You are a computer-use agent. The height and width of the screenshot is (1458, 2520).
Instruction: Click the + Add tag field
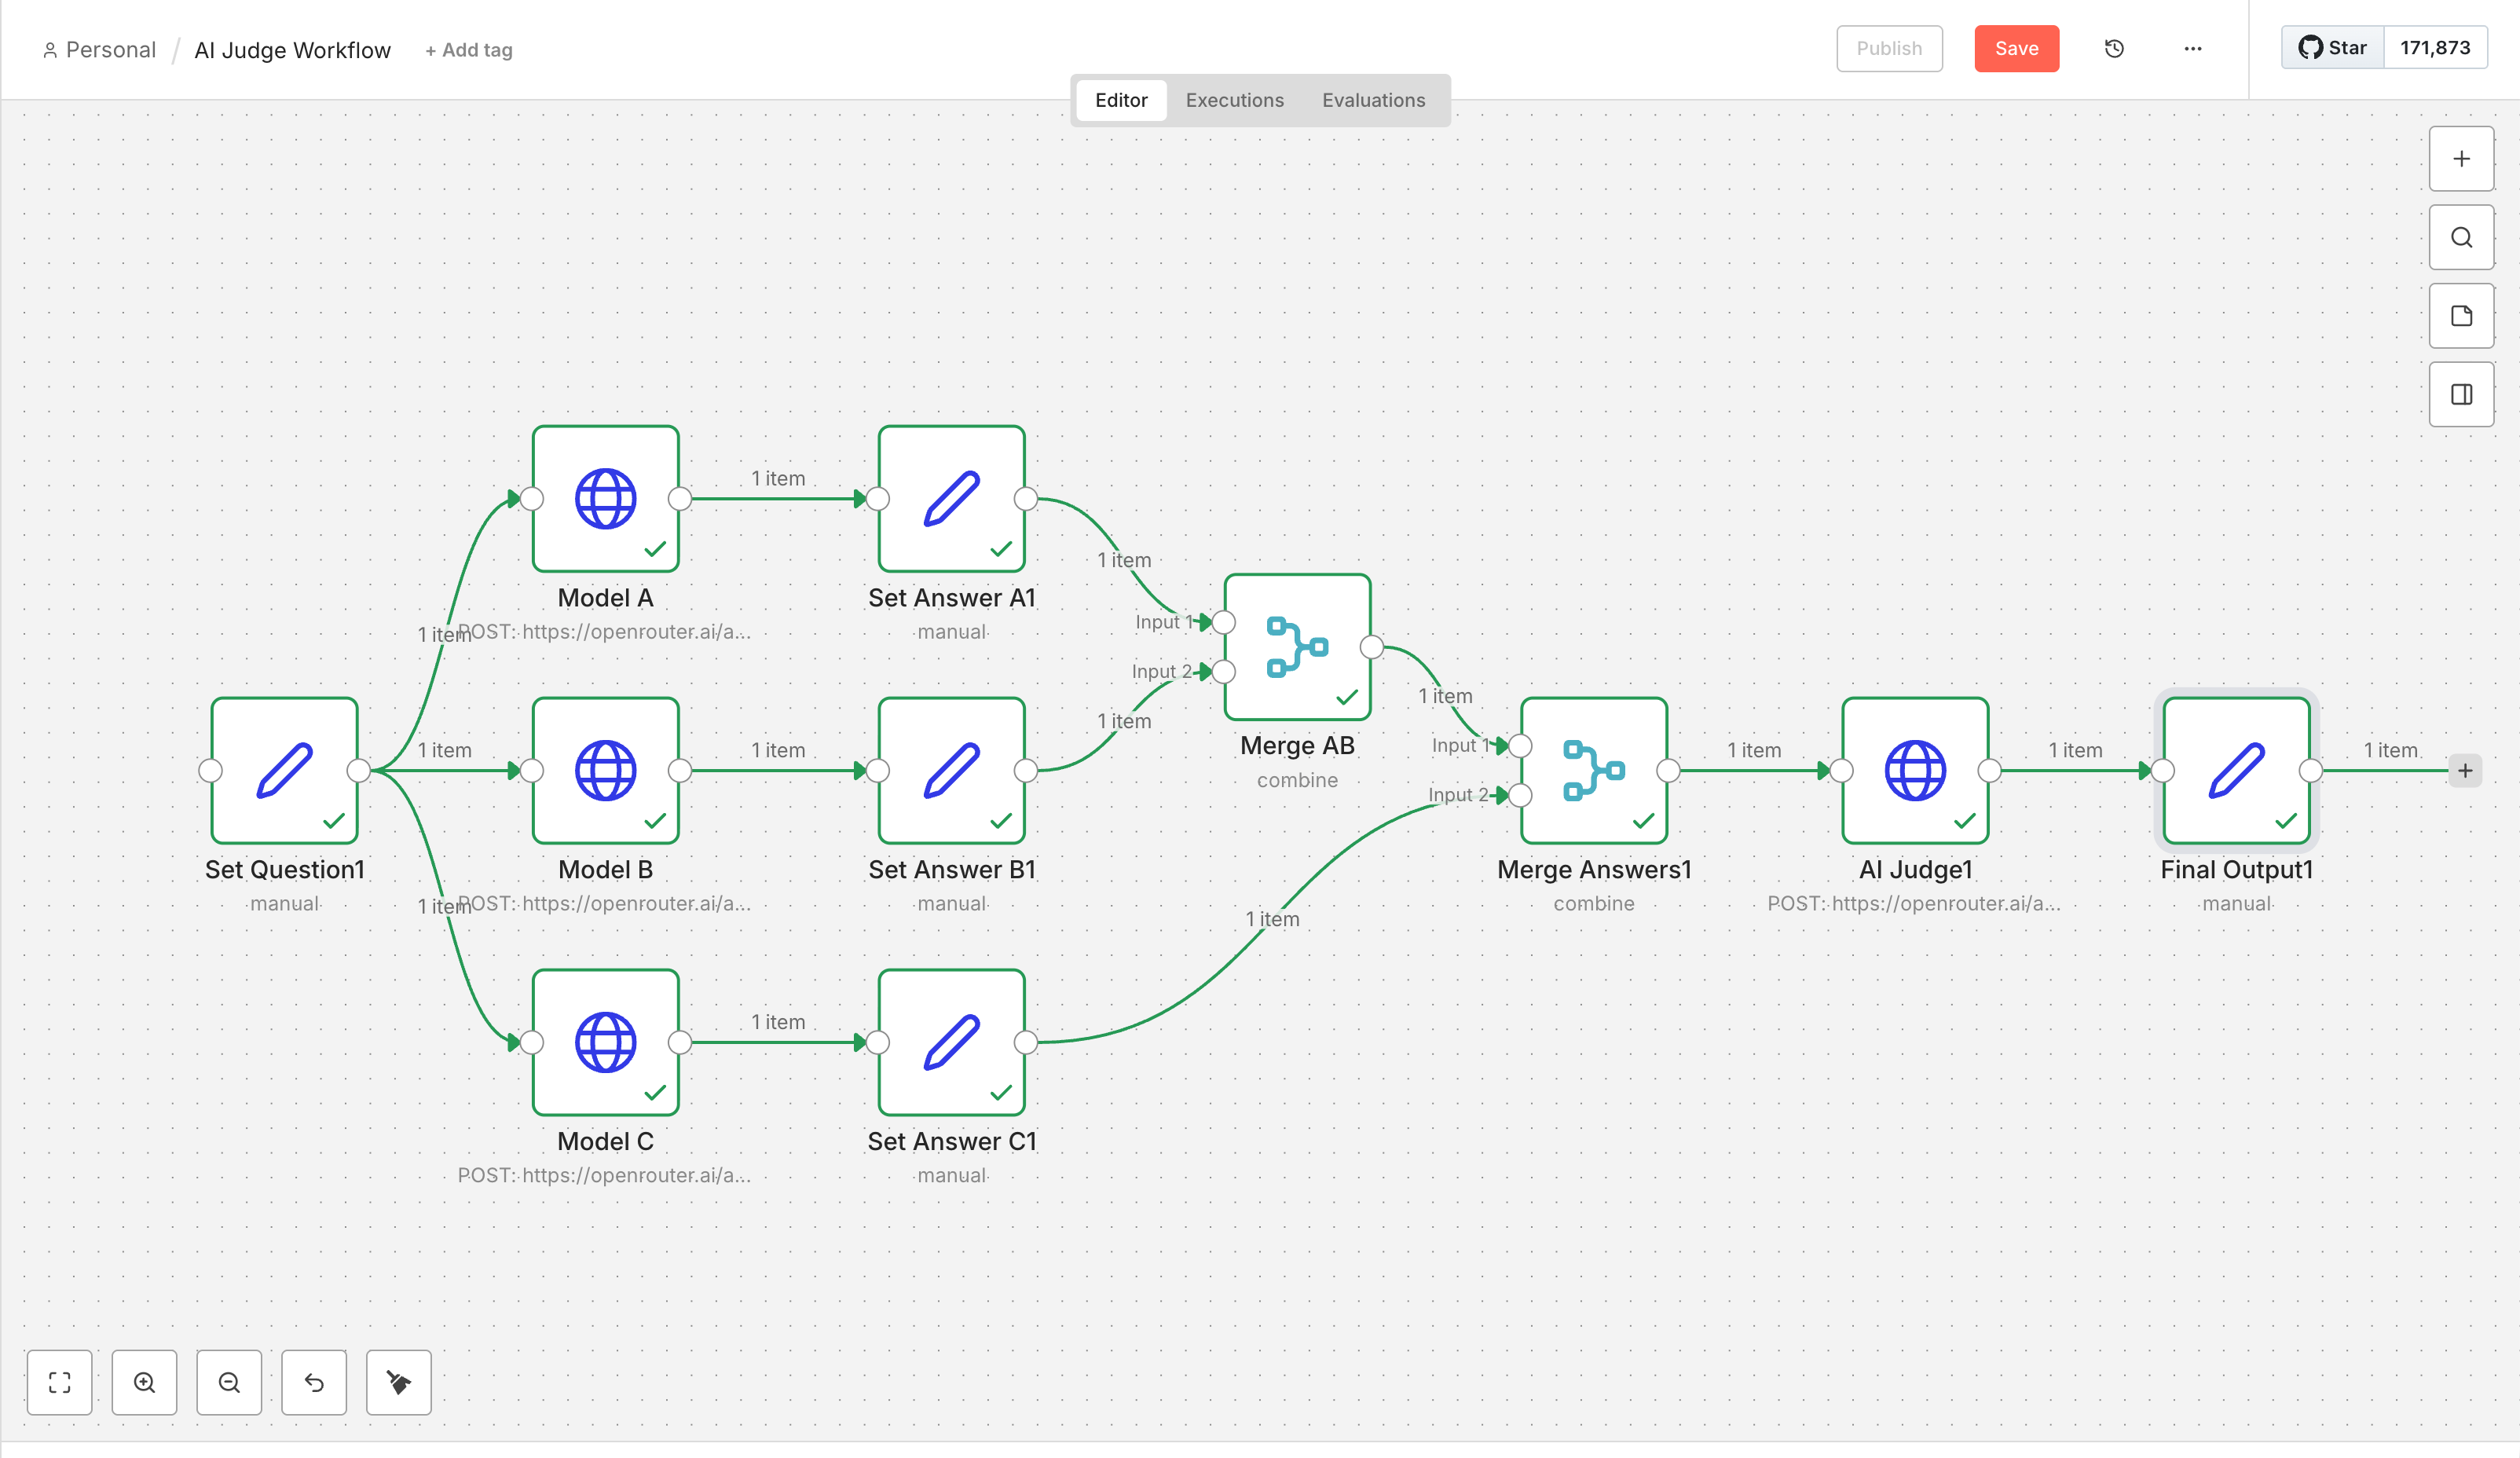pyautogui.click(x=469, y=50)
